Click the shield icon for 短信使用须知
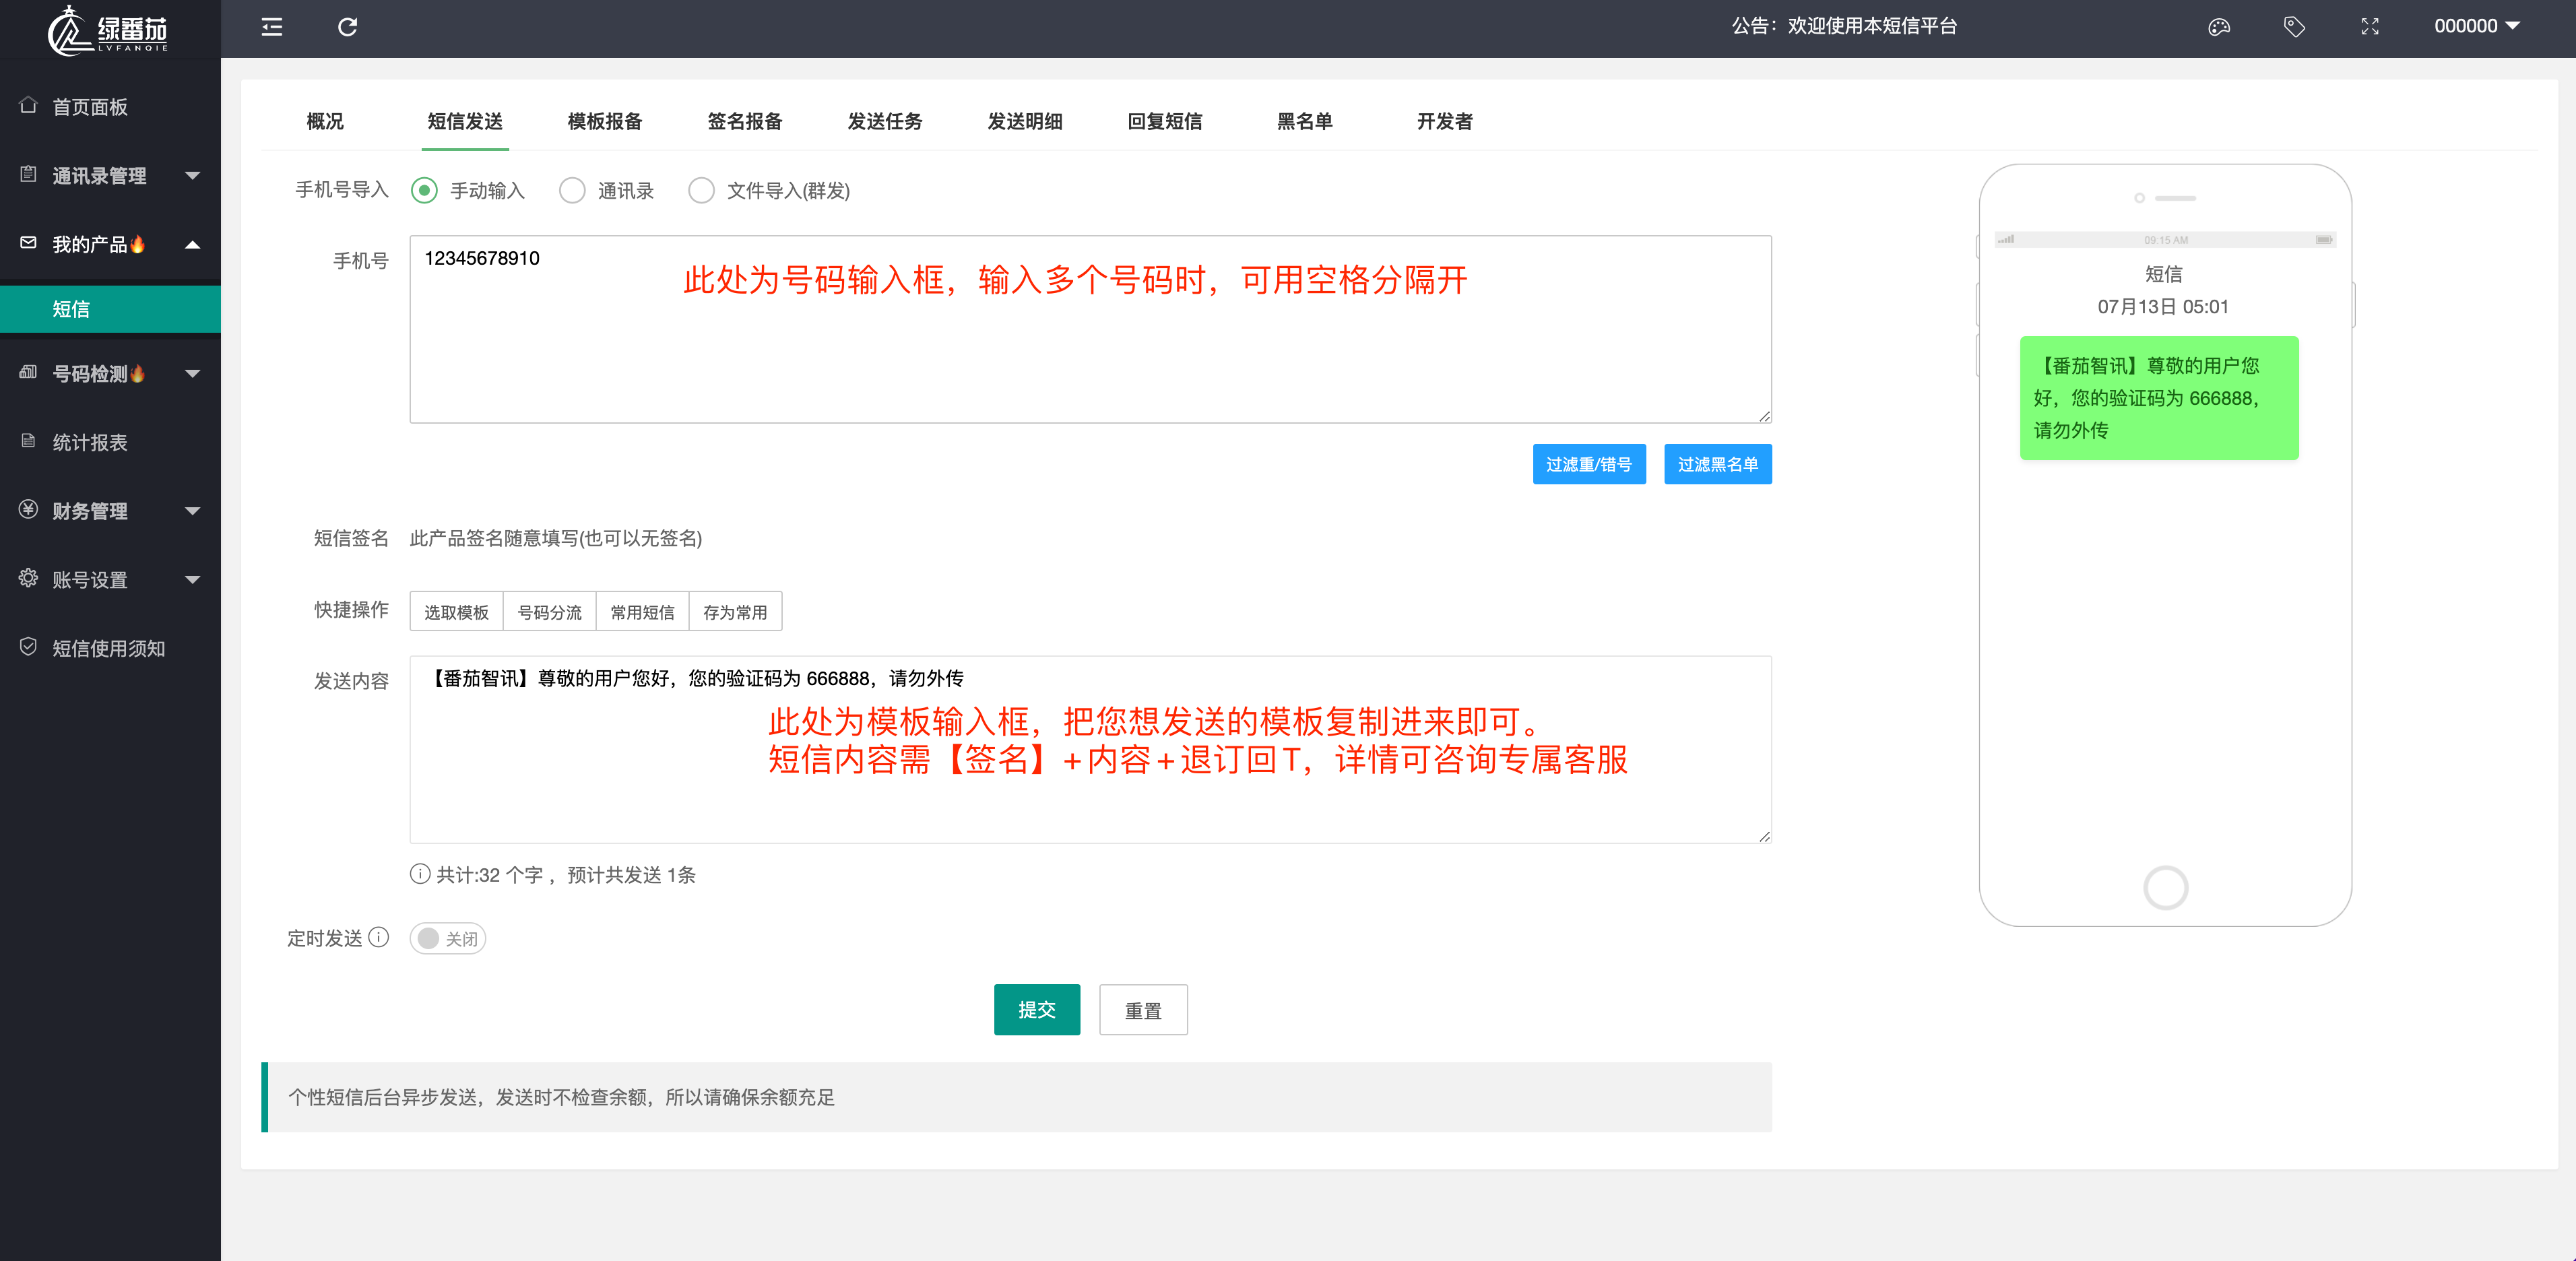 (x=28, y=647)
